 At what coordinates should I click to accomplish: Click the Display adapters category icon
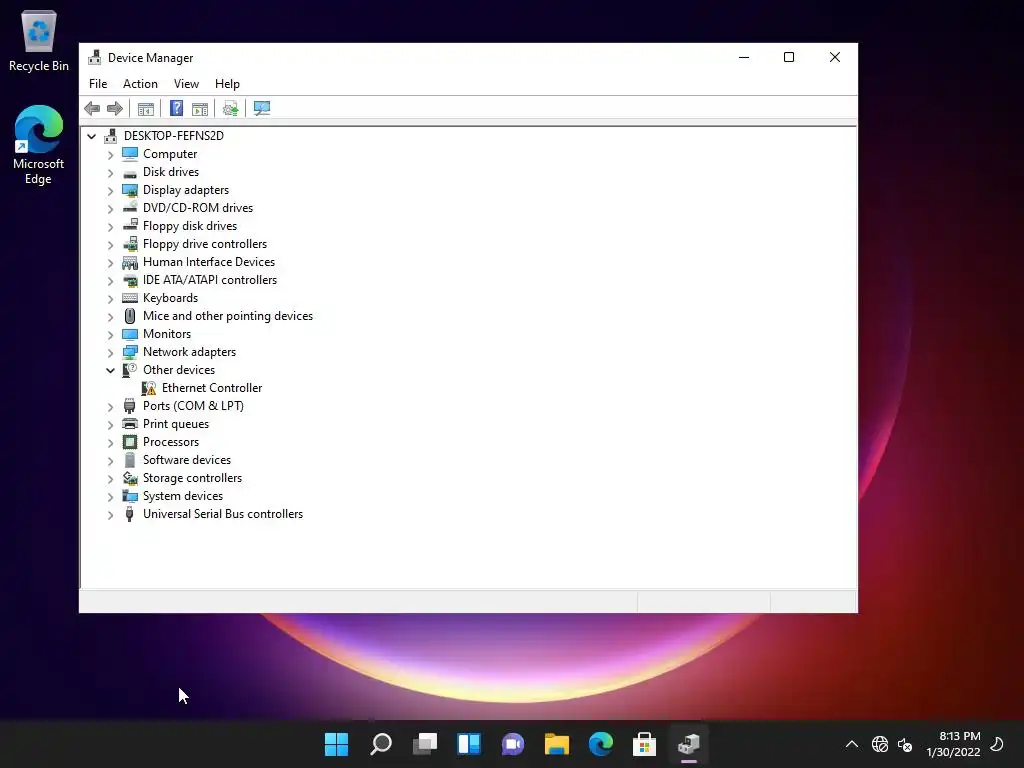pyautogui.click(x=130, y=190)
